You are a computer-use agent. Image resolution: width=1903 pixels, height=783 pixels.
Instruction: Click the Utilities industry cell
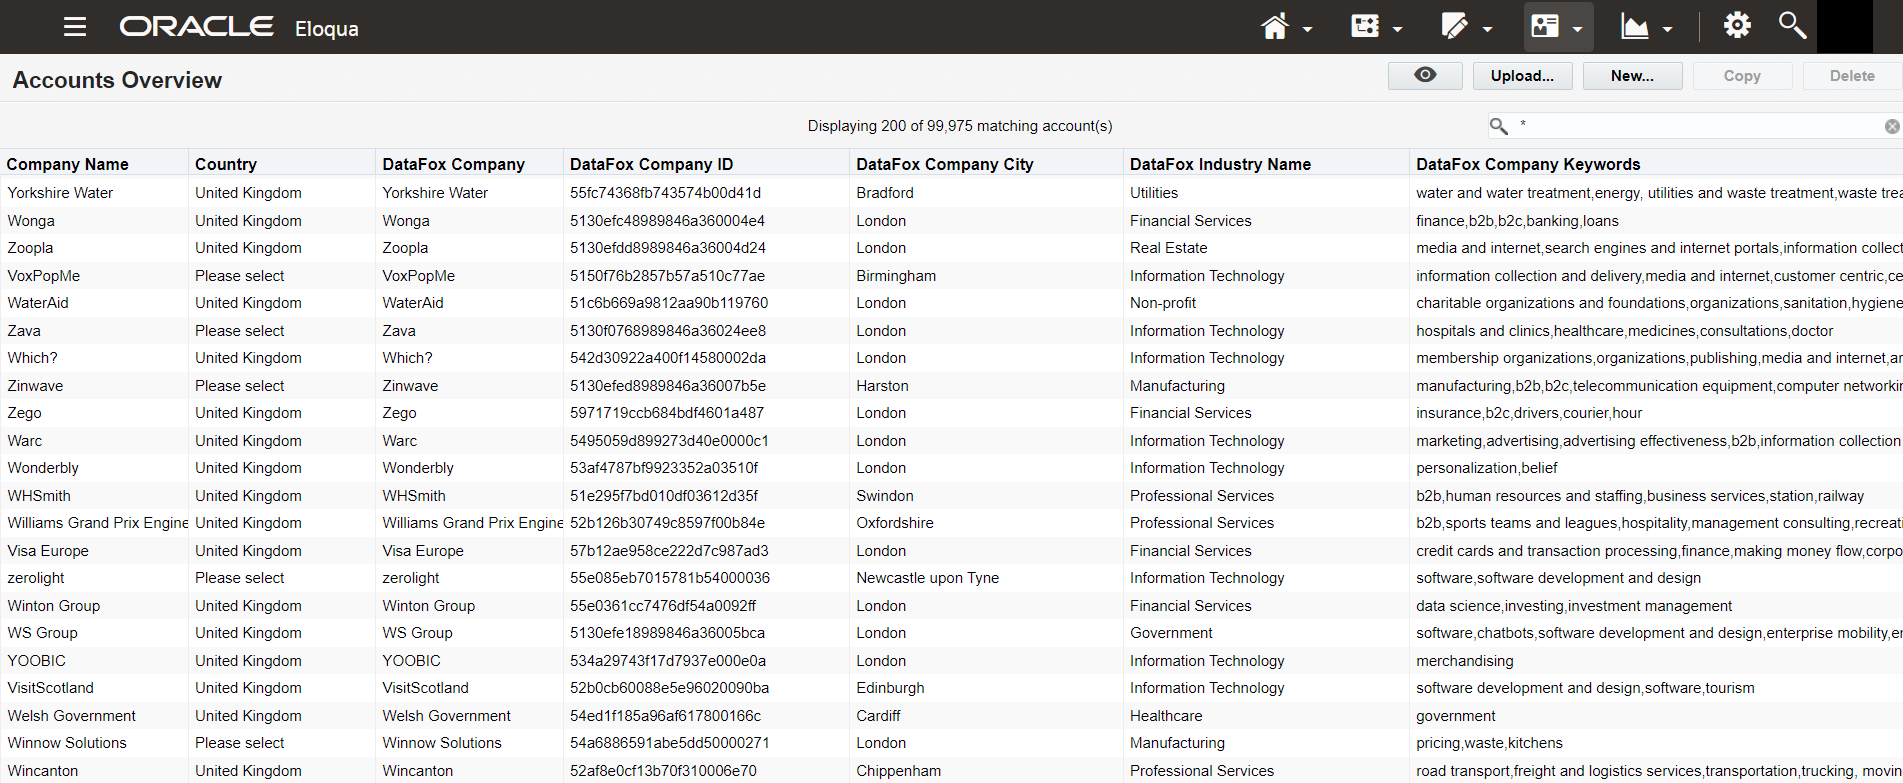tap(1154, 193)
